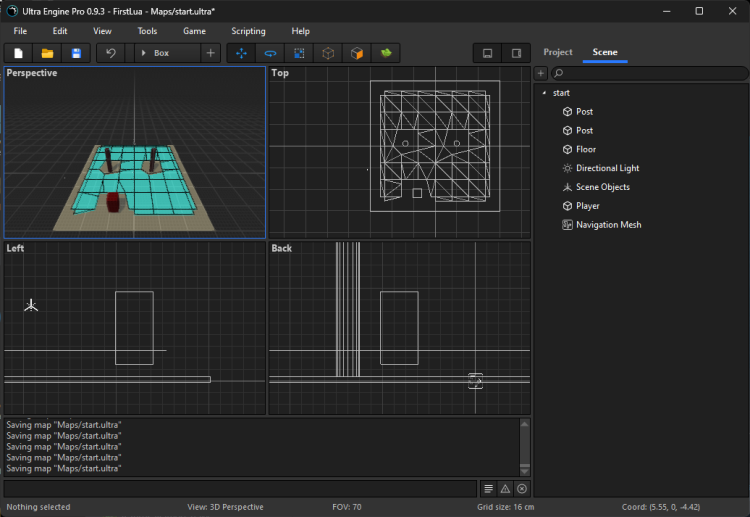The height and width of the screenshot is (517, 750).
Task: Click the plus button beside Box
Action: pyautogui.click(x=210, y=53)
